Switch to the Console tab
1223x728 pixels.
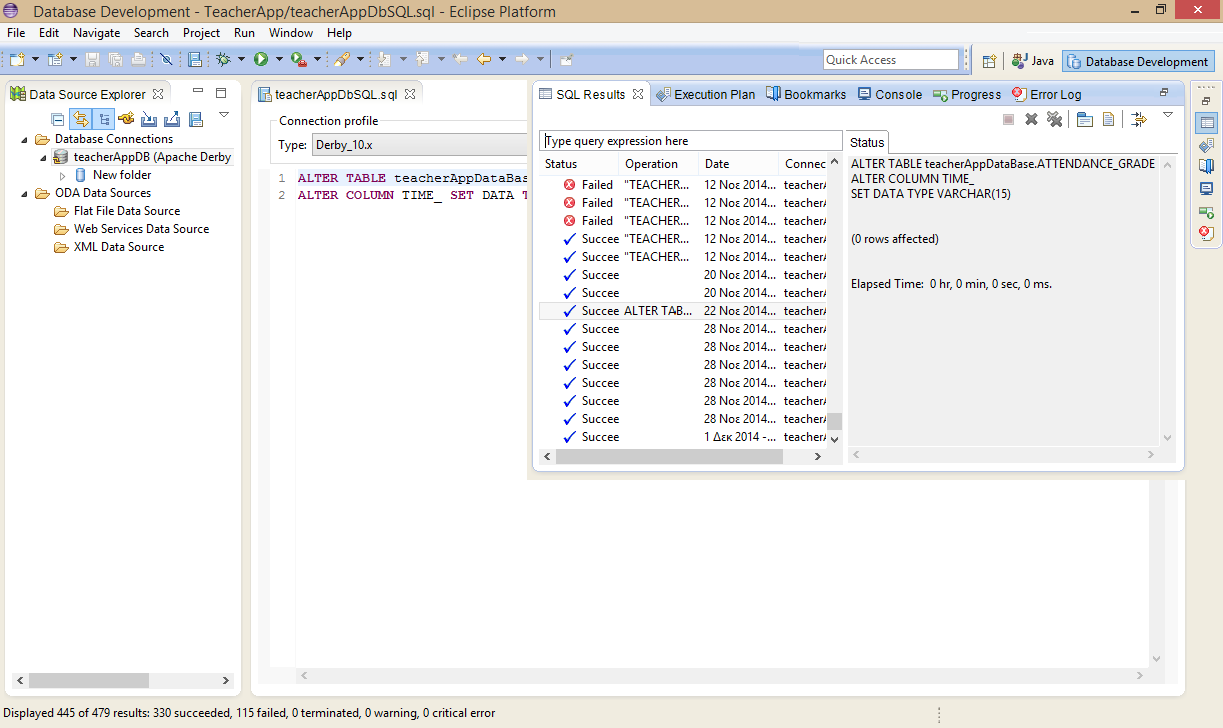click(889, 94)
